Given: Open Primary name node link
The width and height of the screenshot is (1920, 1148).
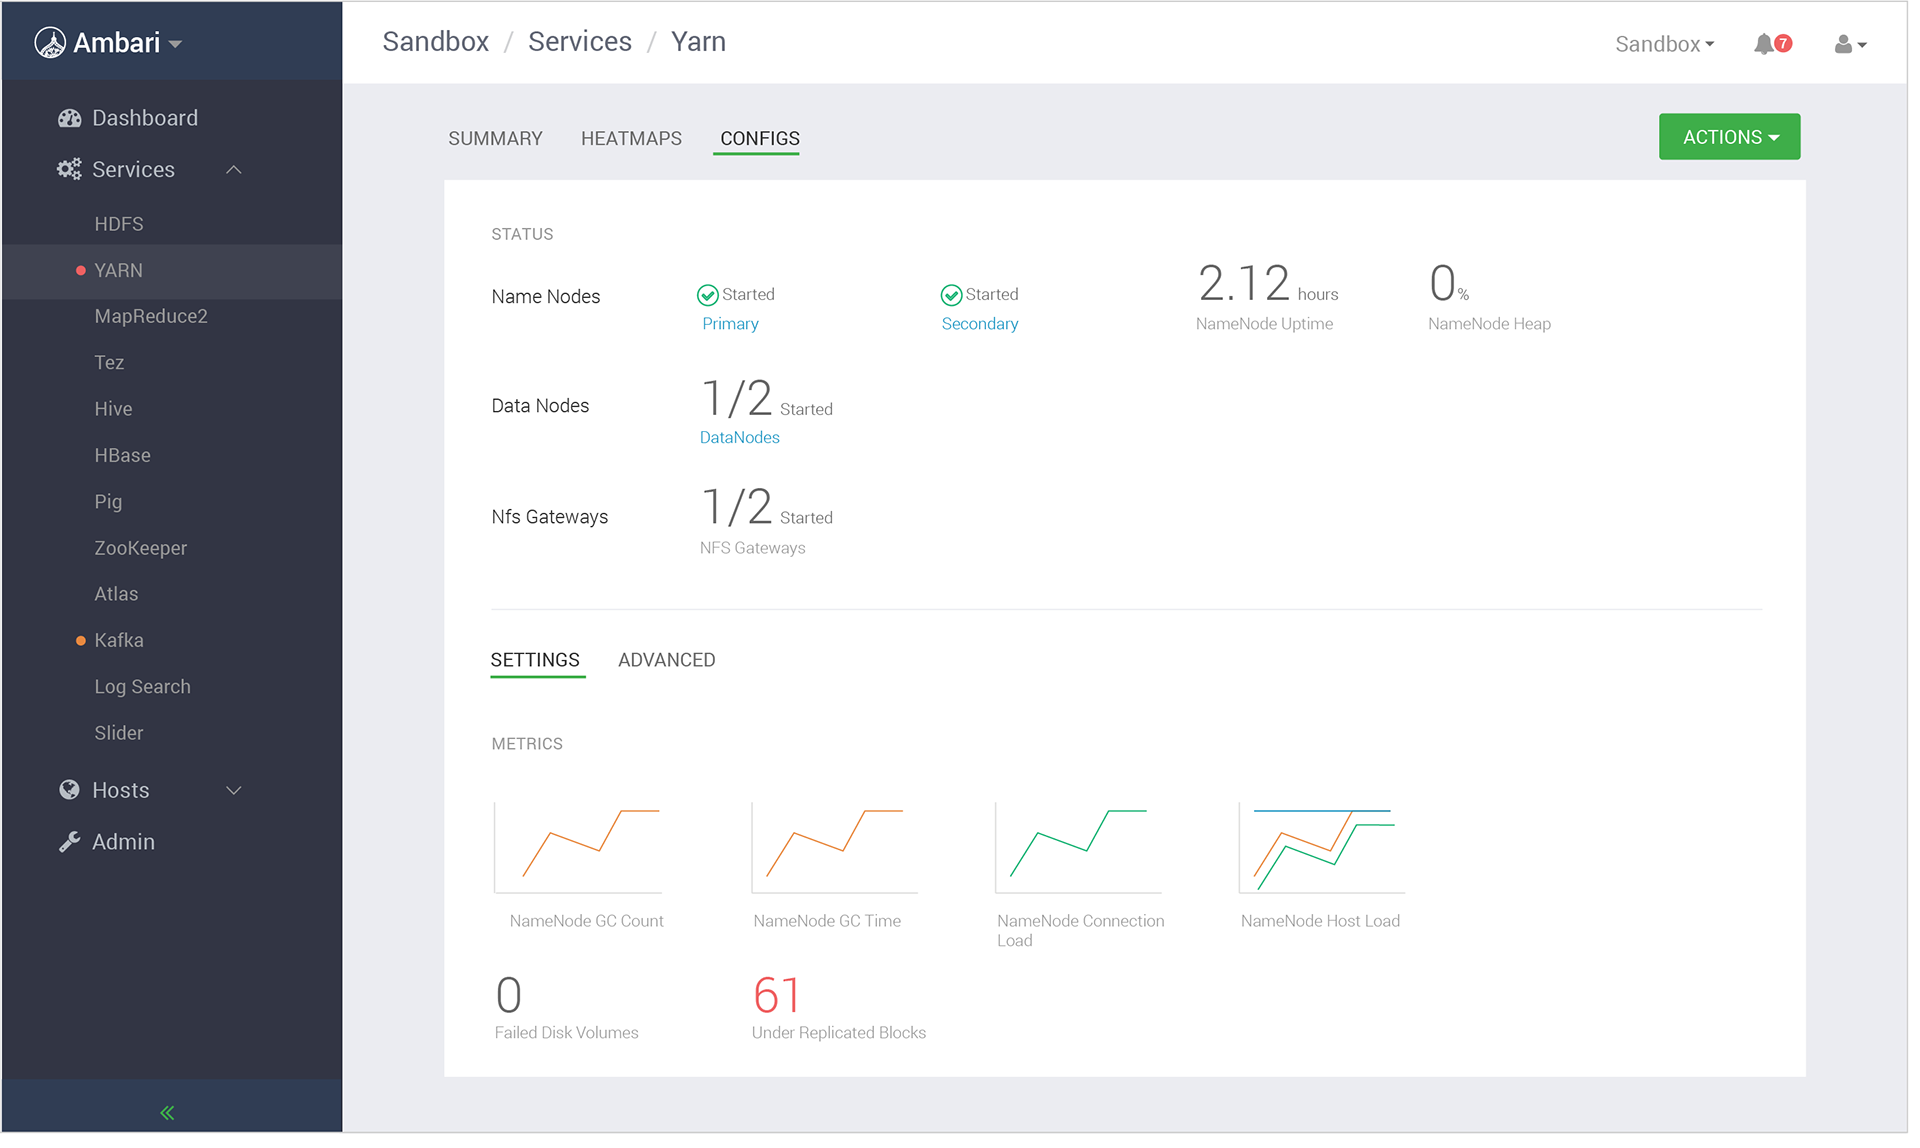Looking at the screenshot, I should tap(730, 324).
